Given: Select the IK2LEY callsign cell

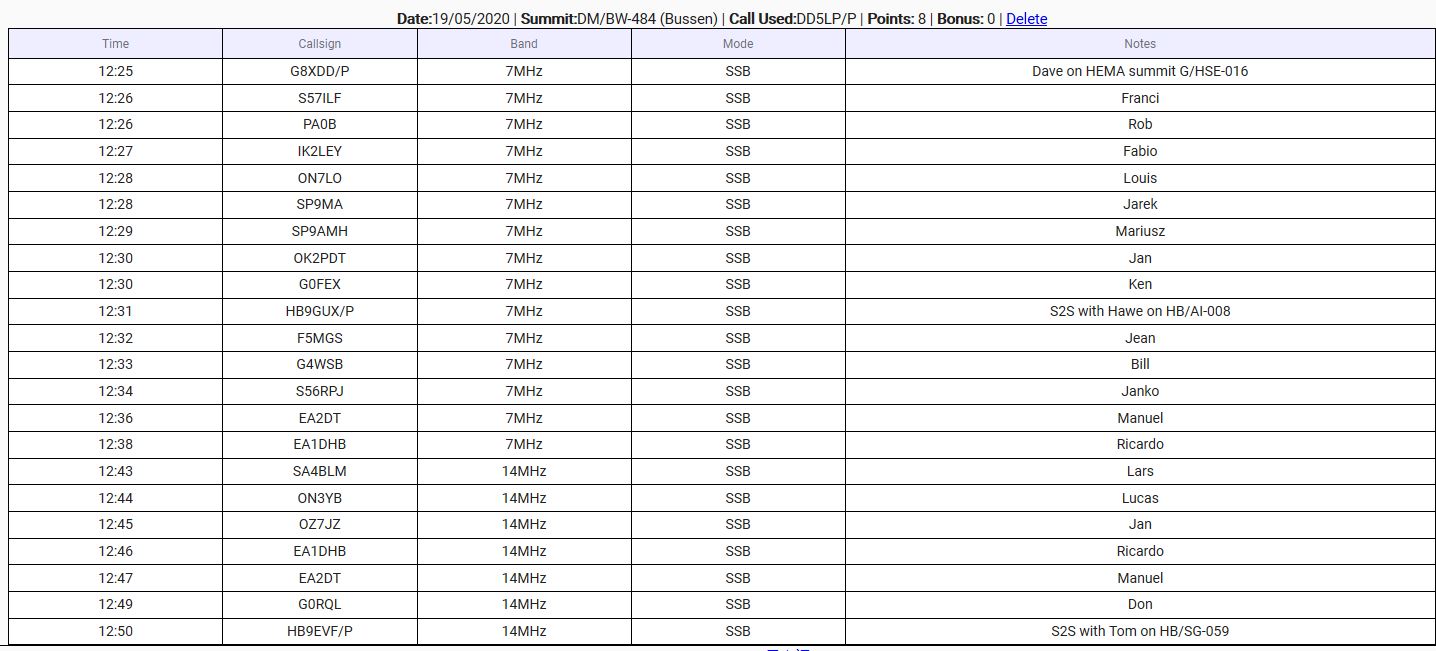Looking at the screenshot, I should click(x=319, y=151).
